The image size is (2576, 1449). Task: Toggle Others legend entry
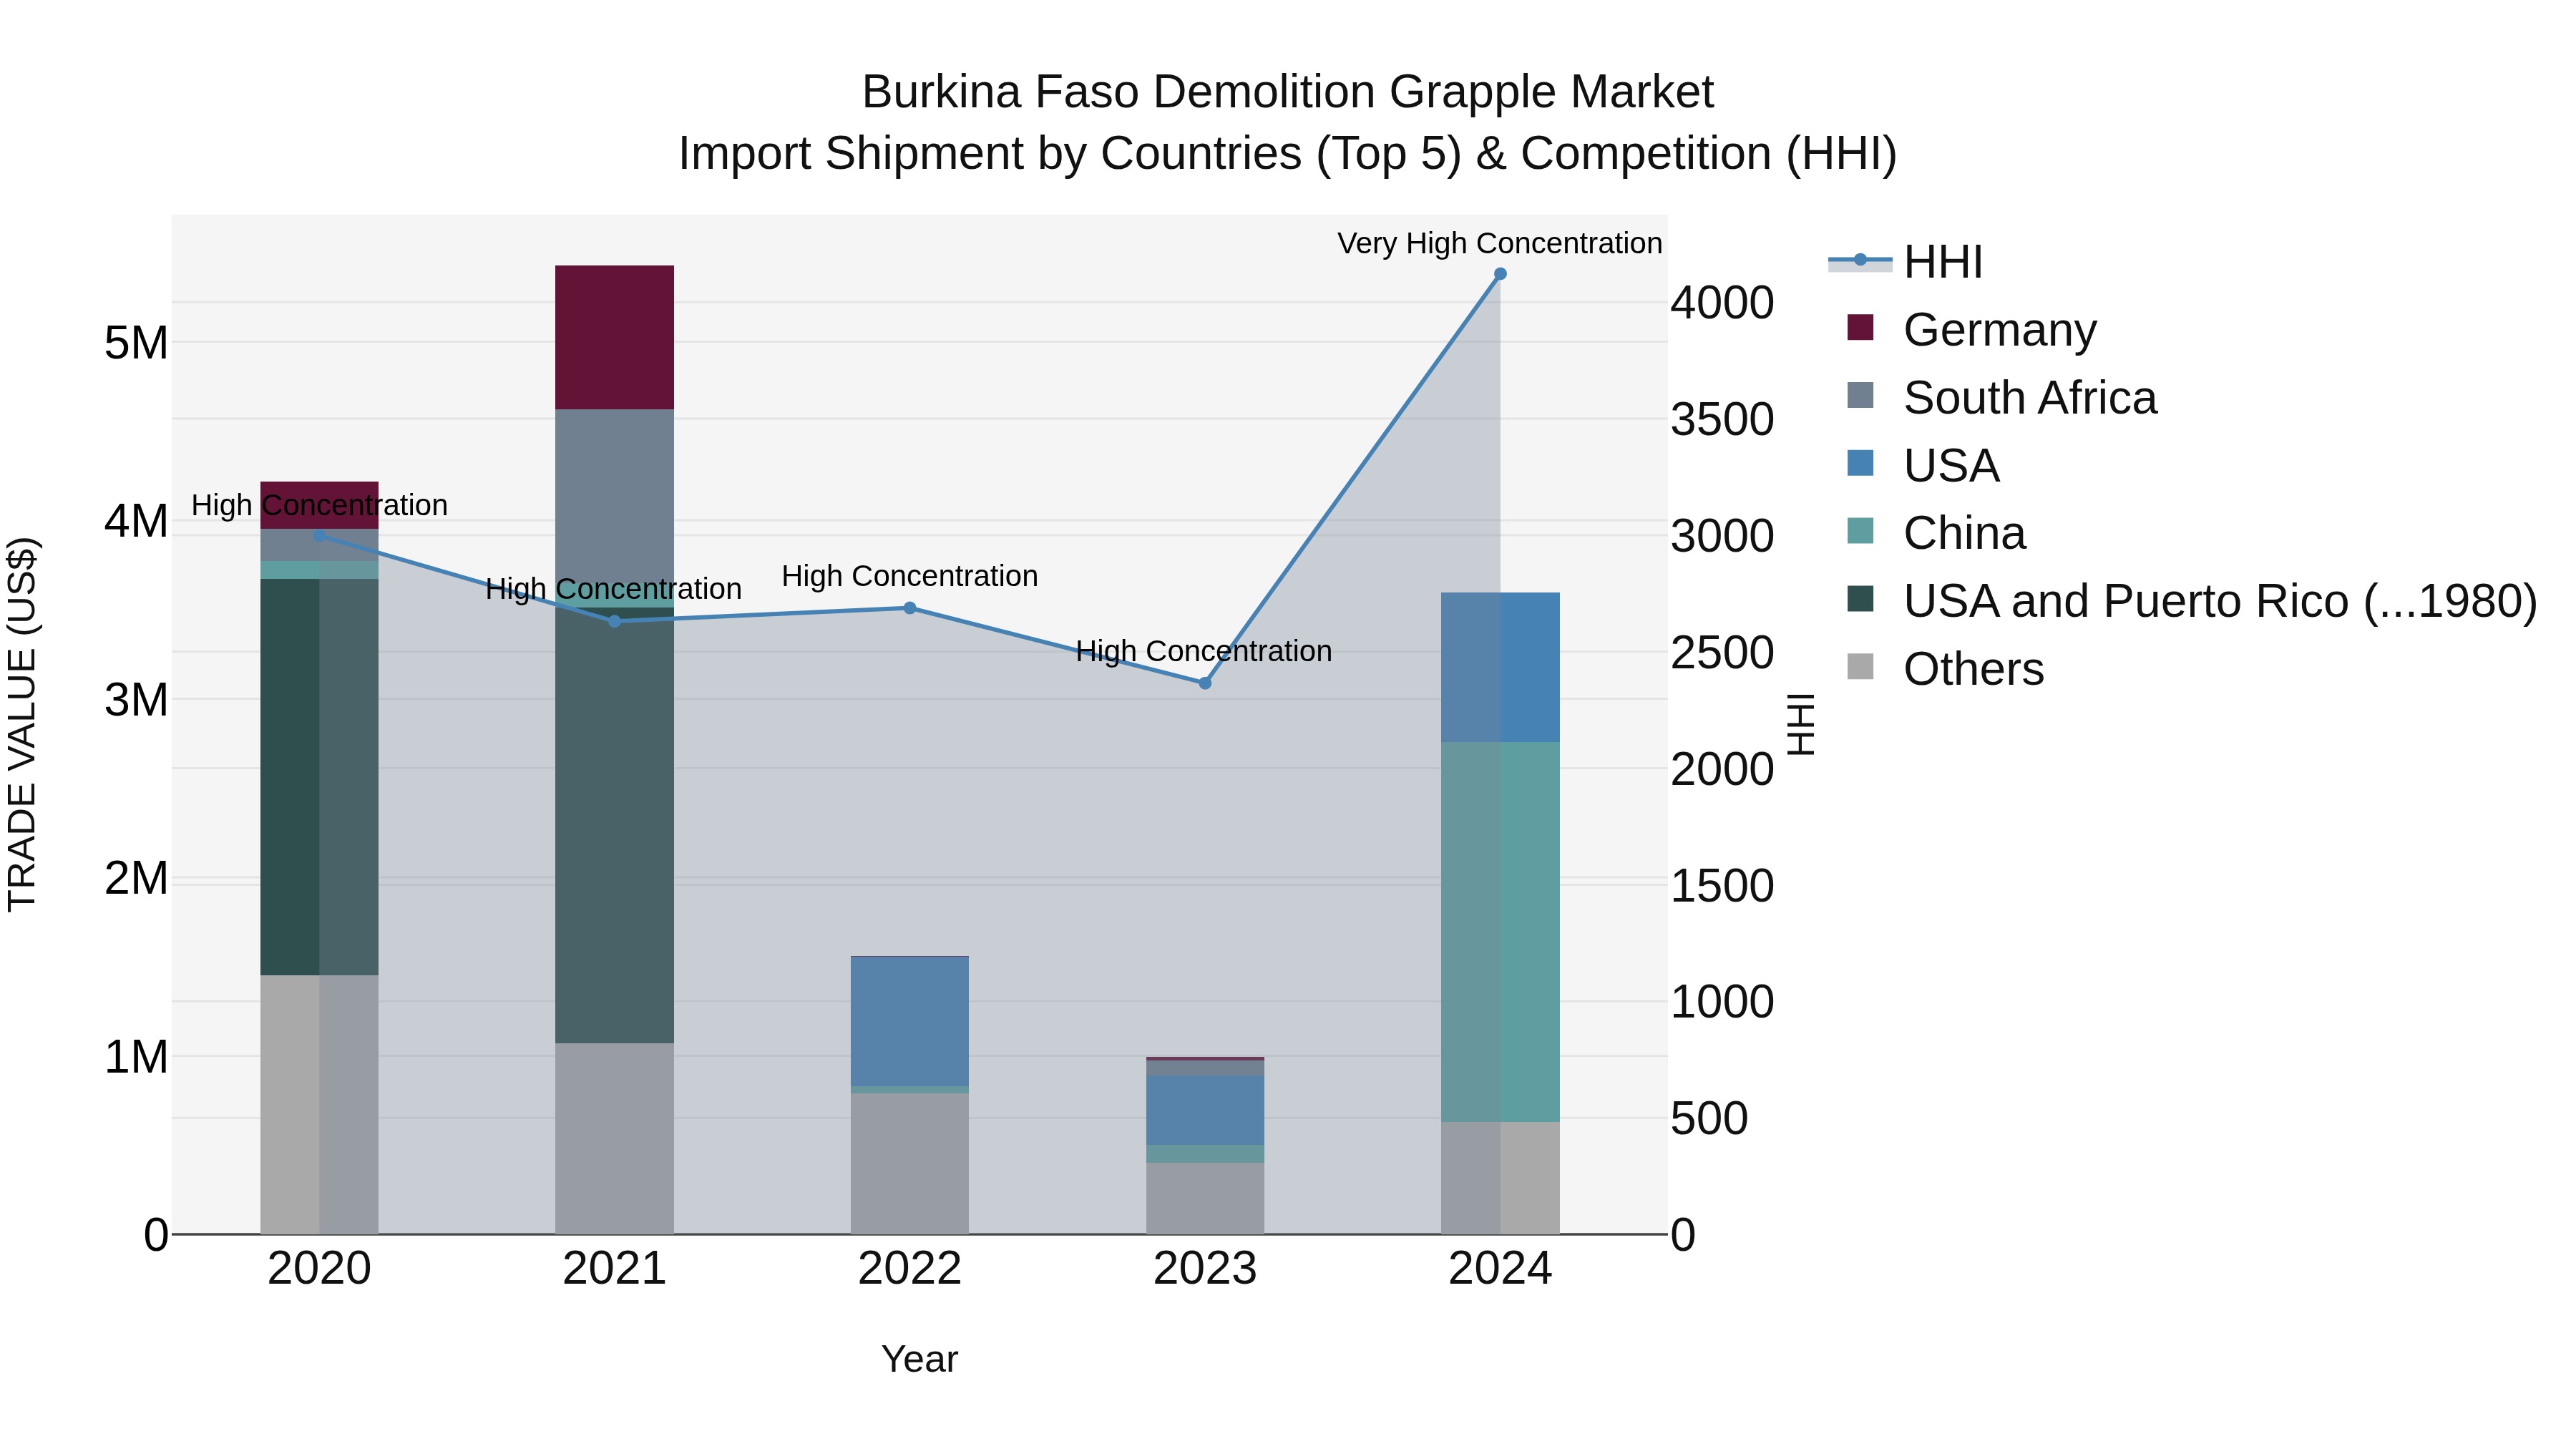point(1945,669)
